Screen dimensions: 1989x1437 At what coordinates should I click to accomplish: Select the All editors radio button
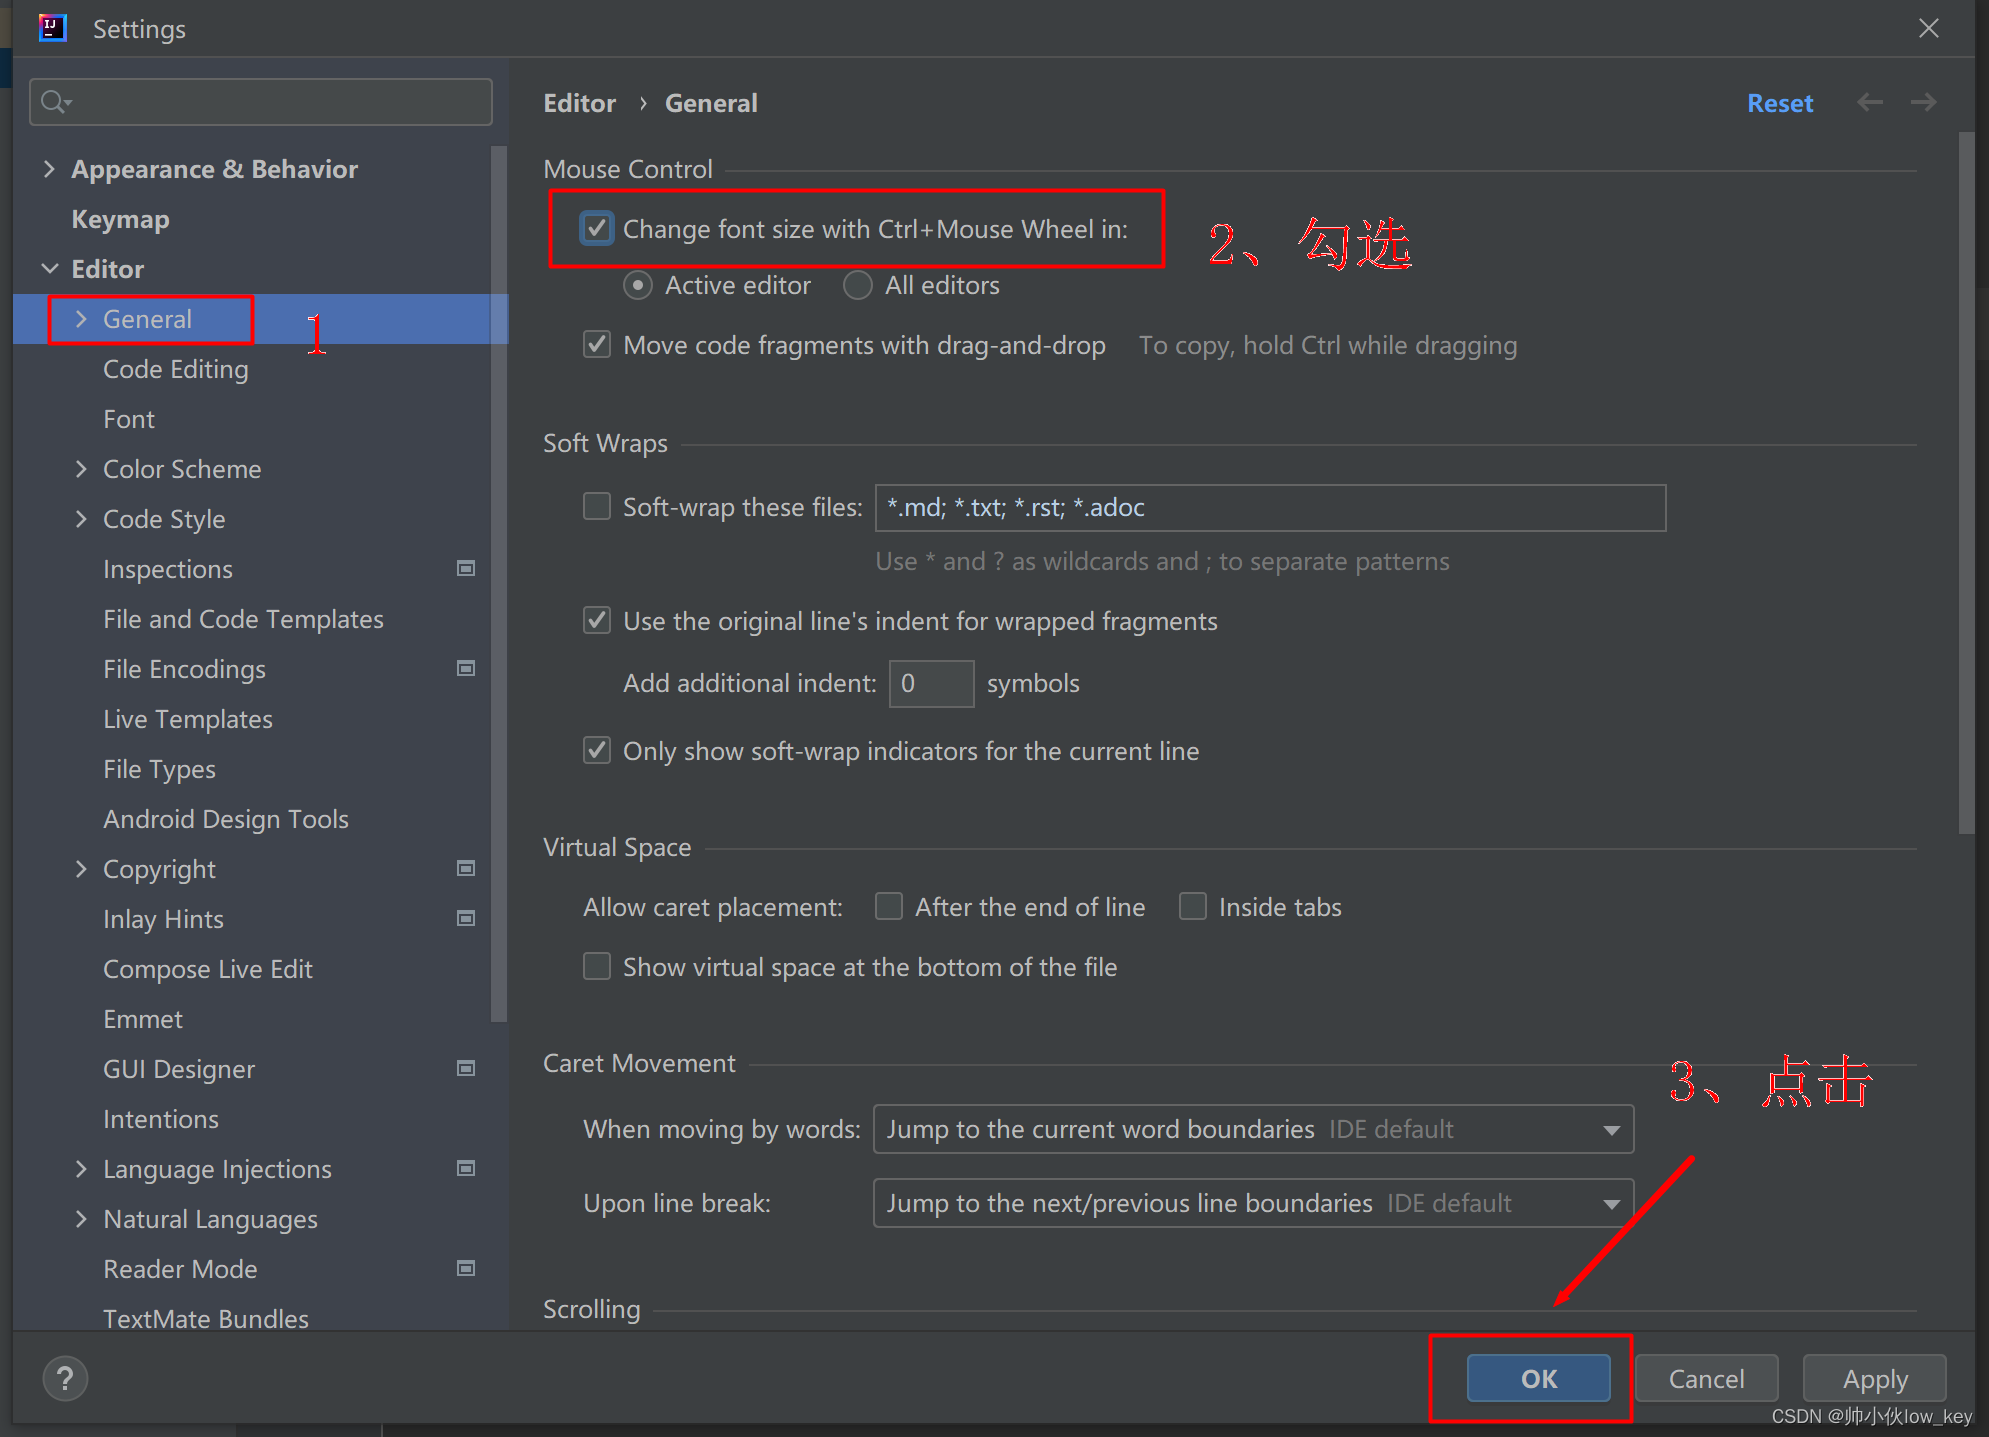(858, 286)
